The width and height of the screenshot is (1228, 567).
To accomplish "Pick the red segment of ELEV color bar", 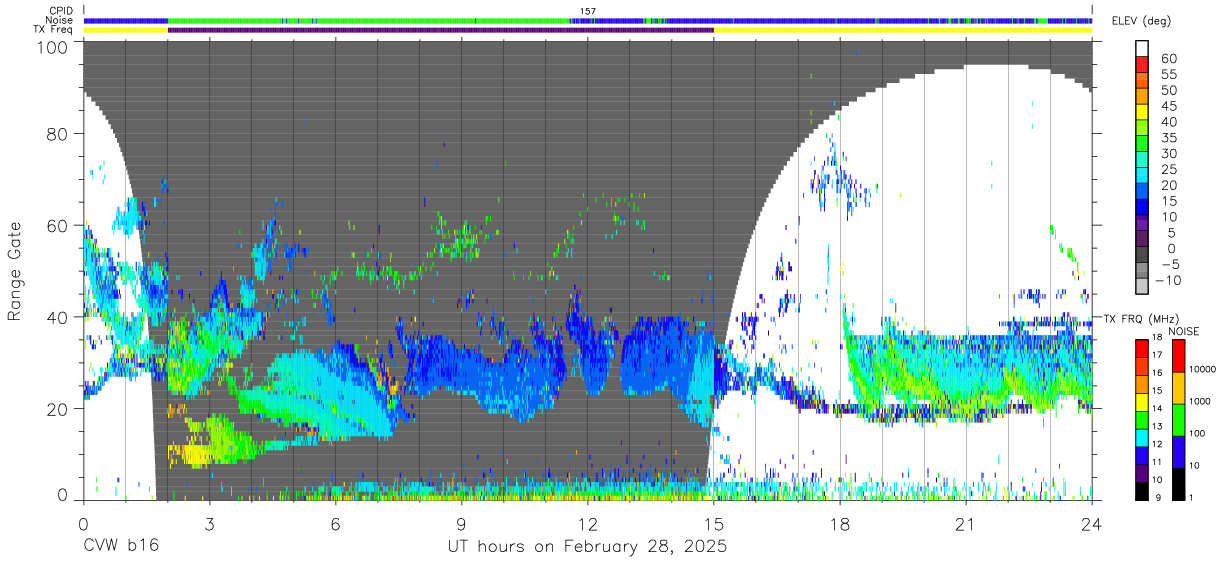I will click(1142, 64).
